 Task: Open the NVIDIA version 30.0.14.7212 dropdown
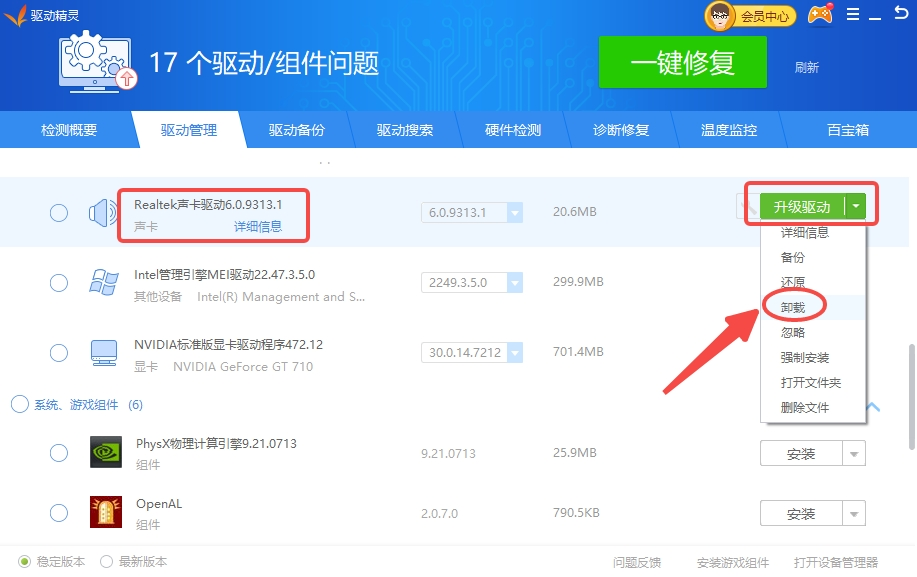515,353
